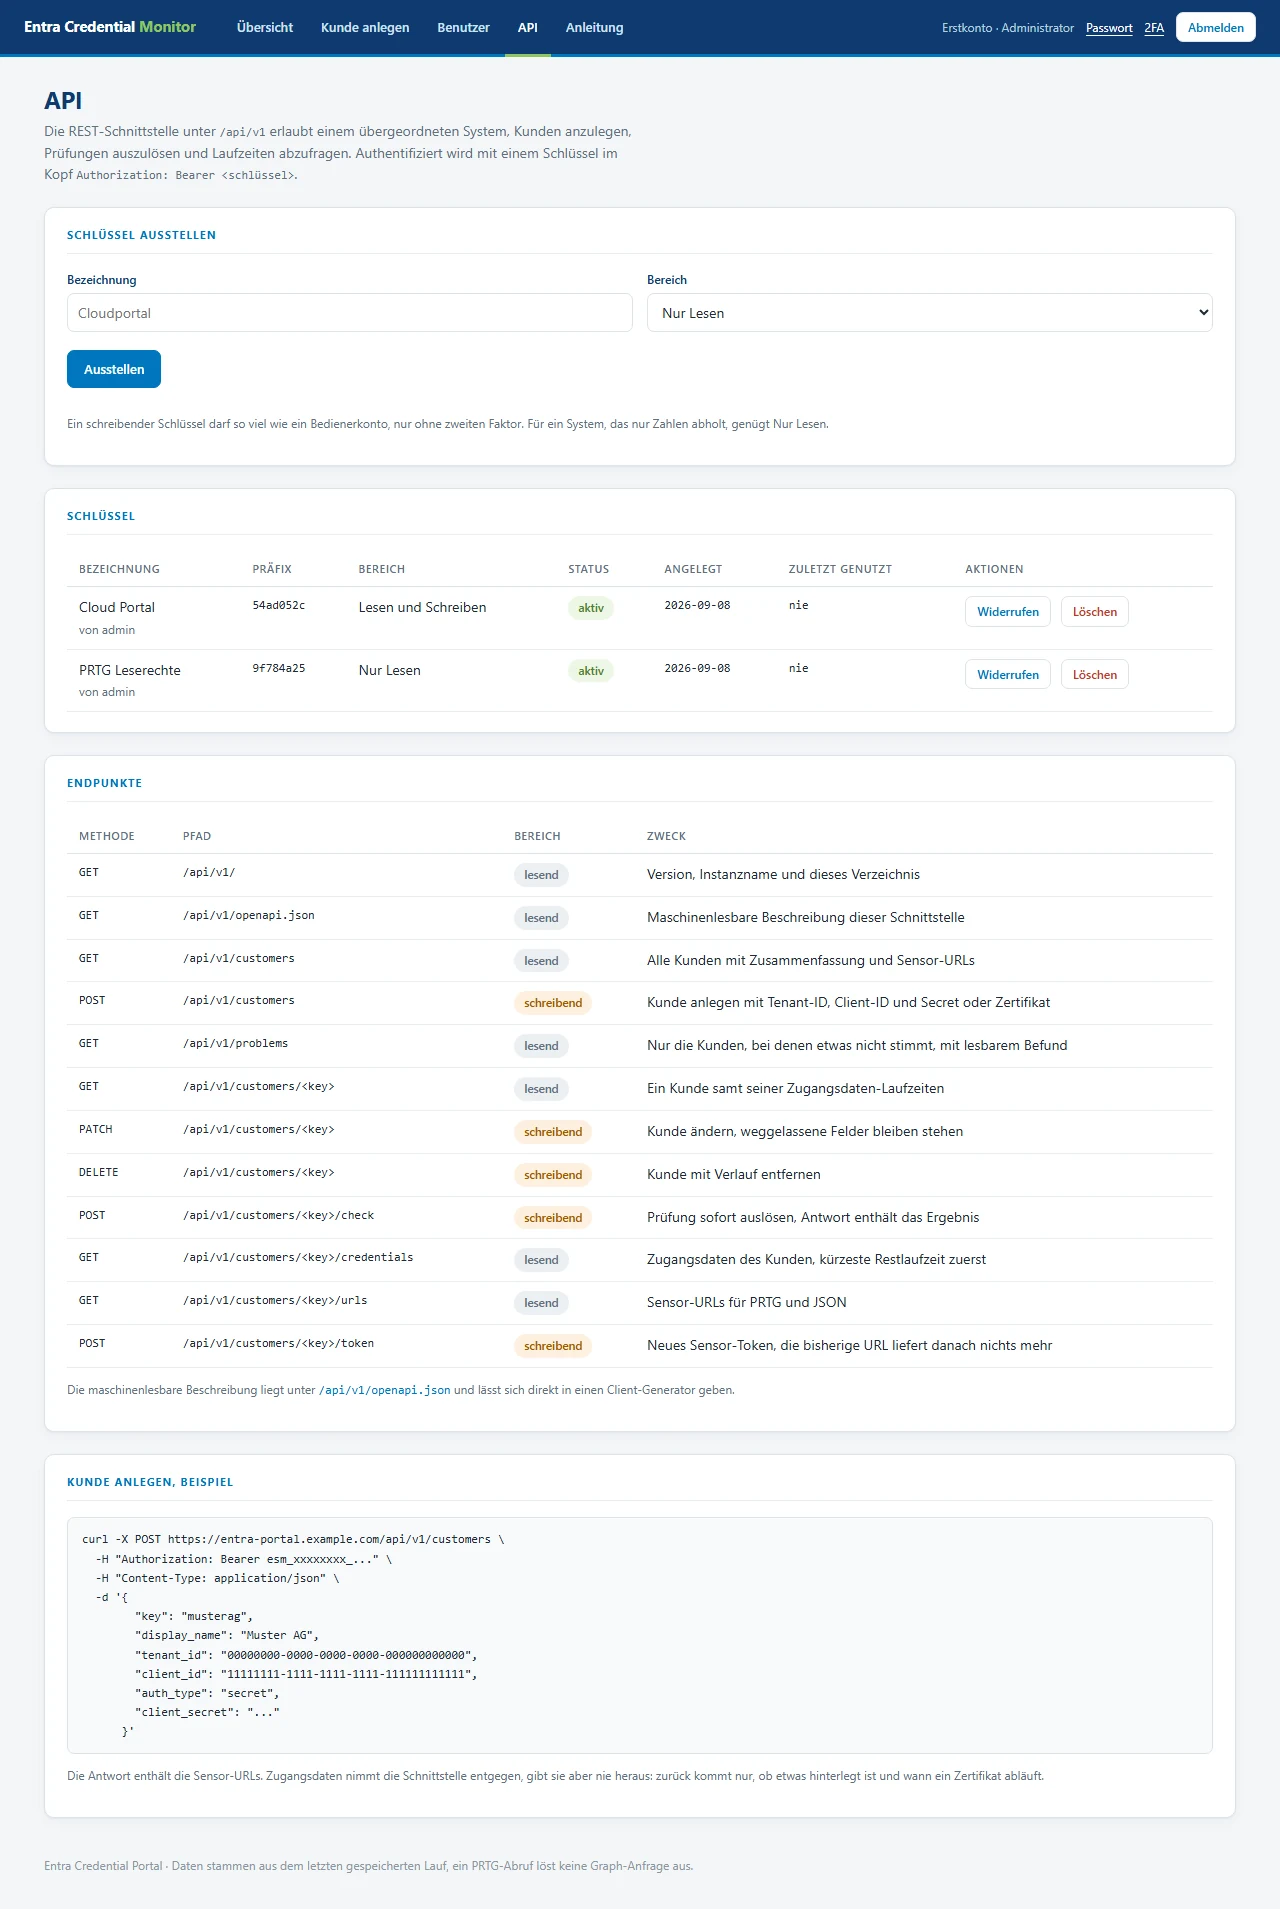Open the 2FA settings link

coord(1154,28)
